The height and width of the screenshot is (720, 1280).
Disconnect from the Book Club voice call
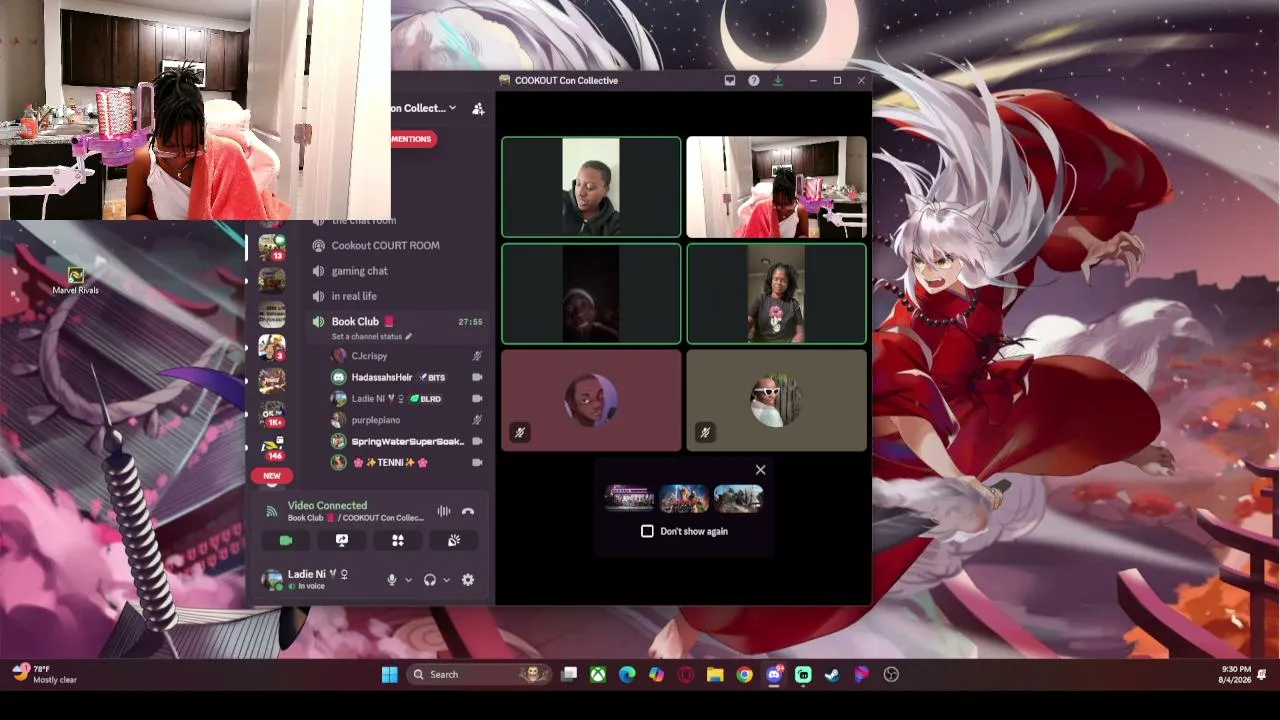pos(468,511)
